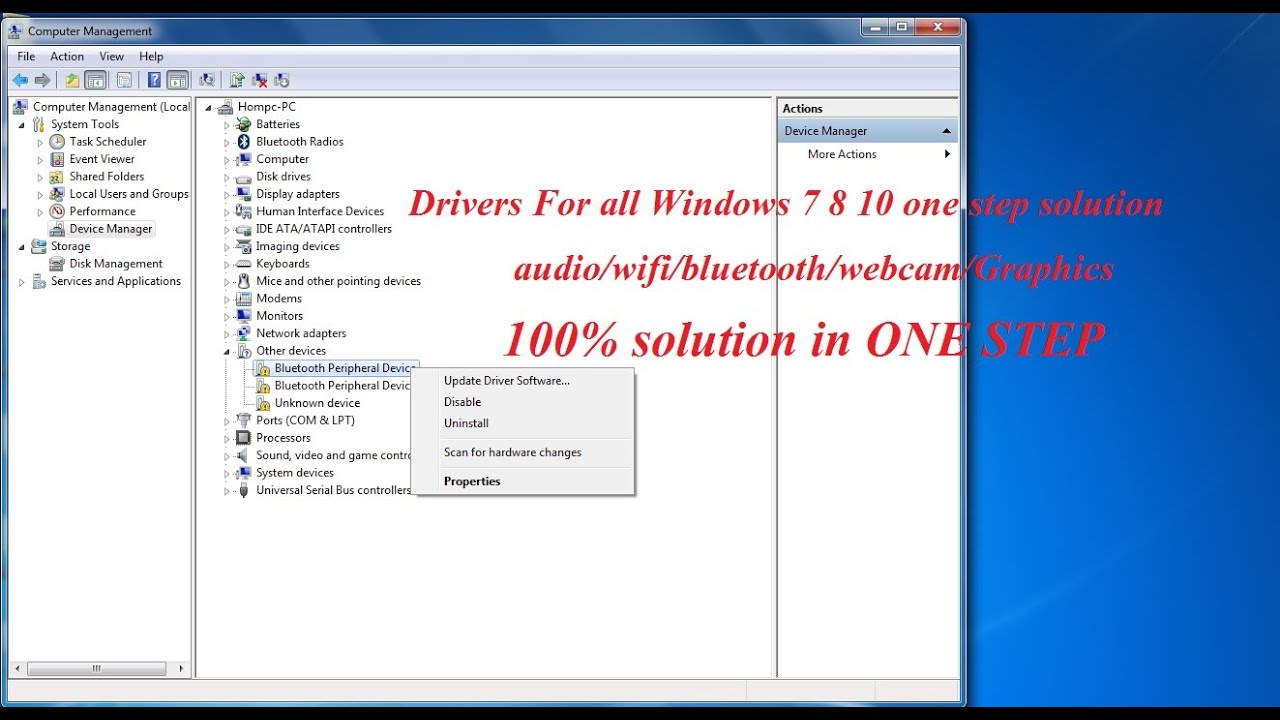Image resolution: width=1280 pixels, height=720 pixels.
Task: Select the Modems row
Action: [279, 298]
